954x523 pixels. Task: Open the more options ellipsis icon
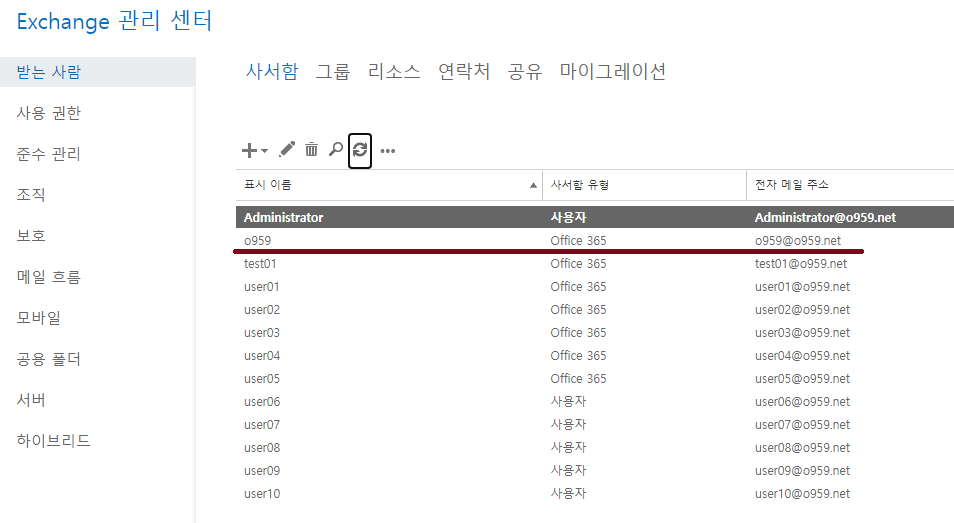pos(388,151)
